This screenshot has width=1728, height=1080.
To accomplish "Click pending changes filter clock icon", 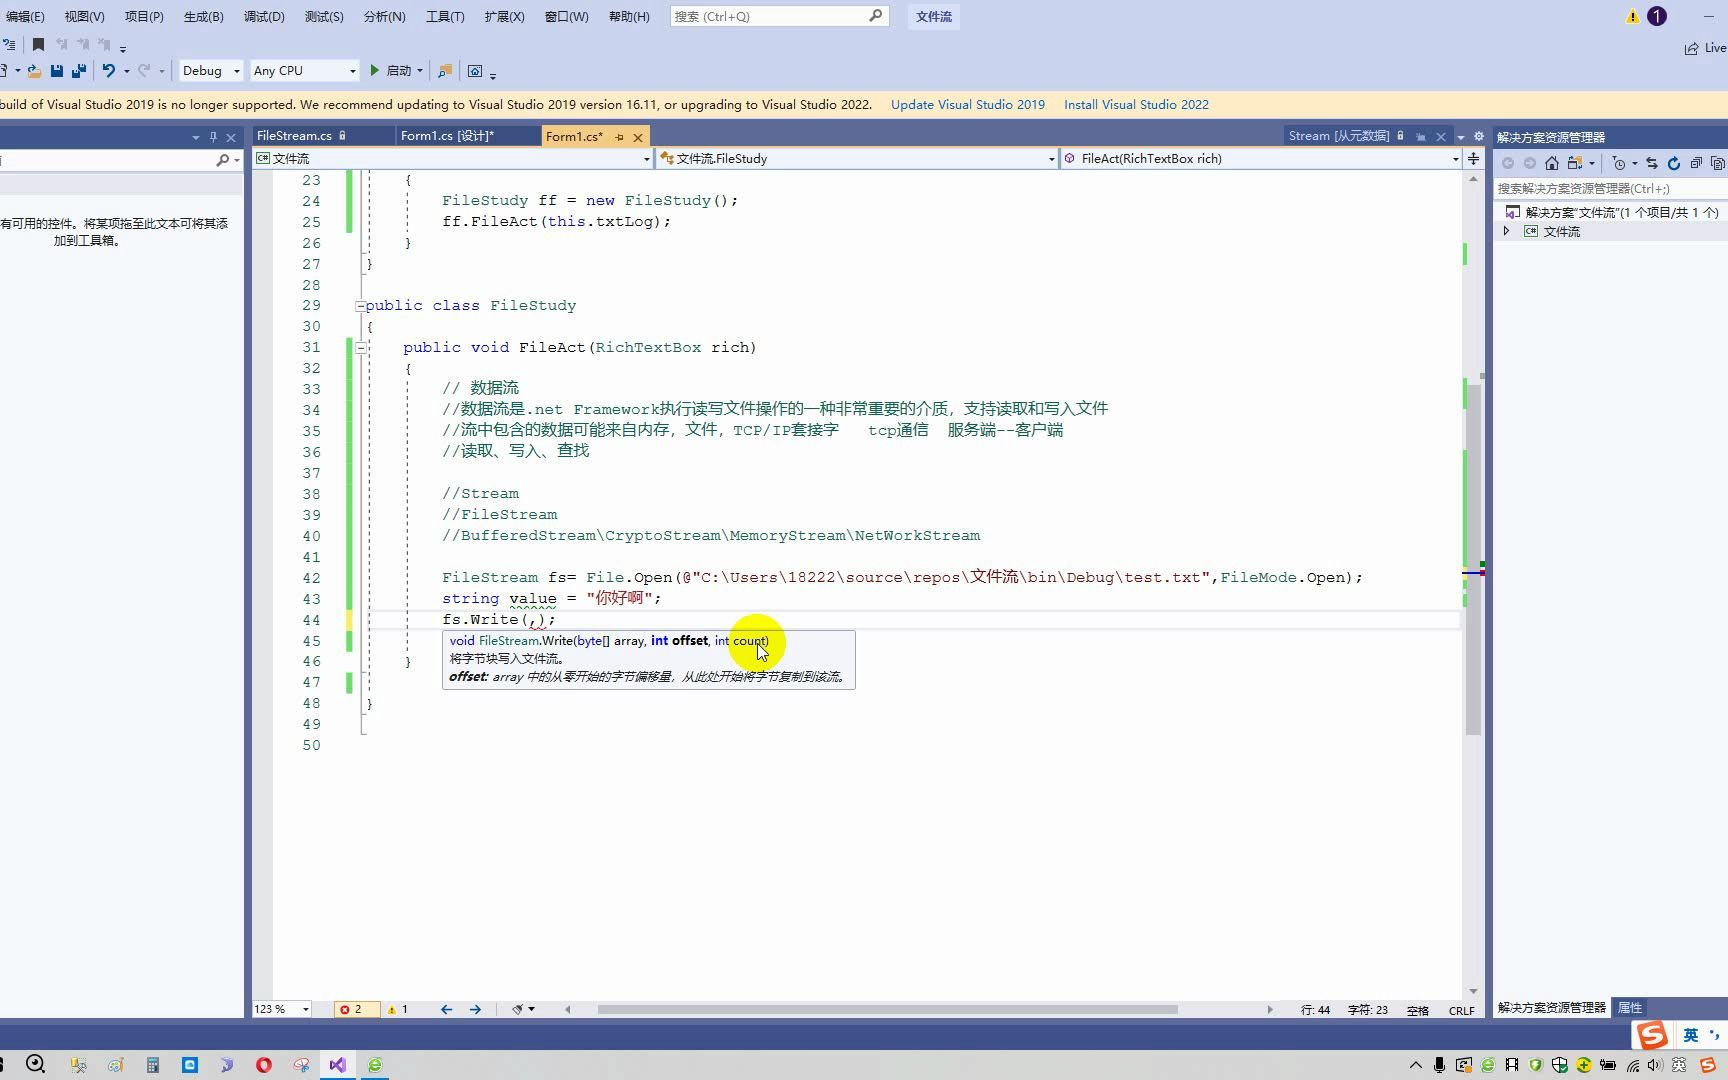I will point(1619,163).
